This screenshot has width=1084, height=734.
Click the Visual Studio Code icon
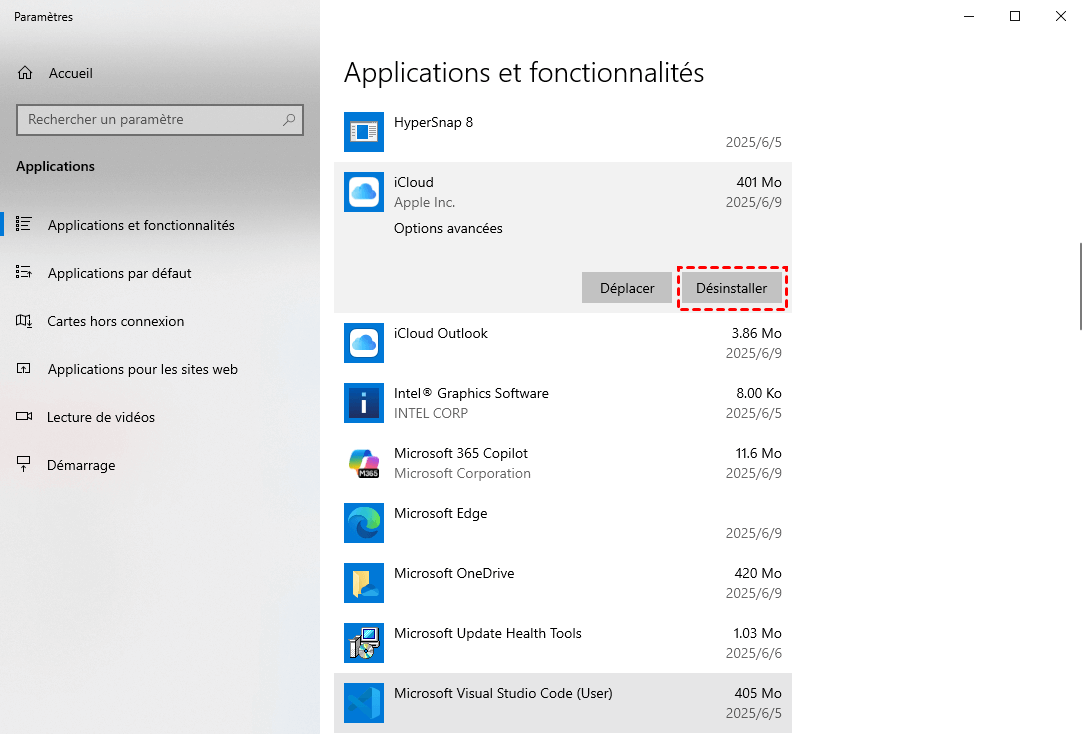pyautogui.click(x=363, y=703)
